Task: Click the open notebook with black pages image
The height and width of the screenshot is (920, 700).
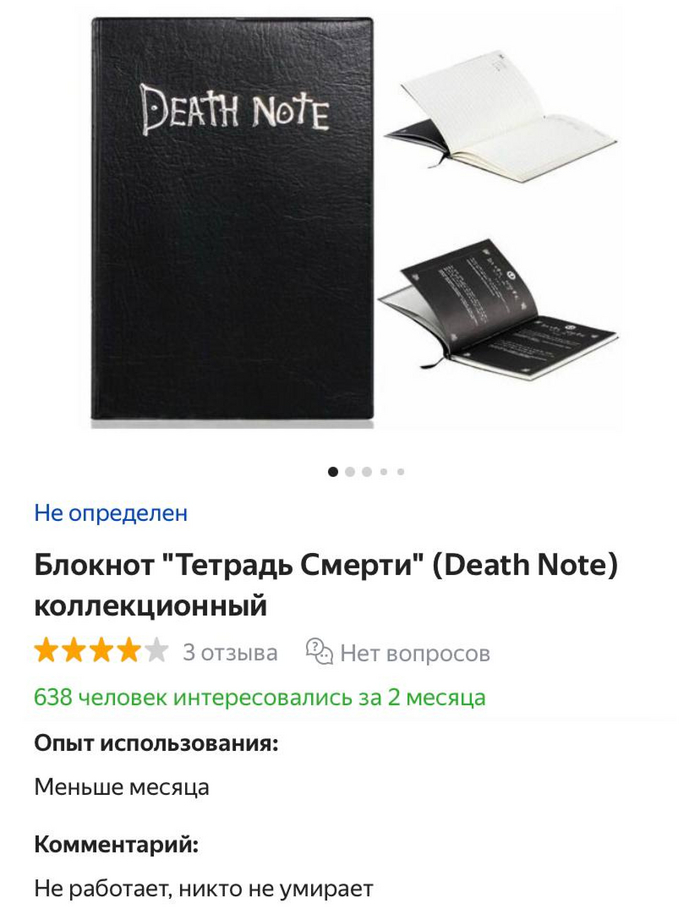Action: coord(496,304)
